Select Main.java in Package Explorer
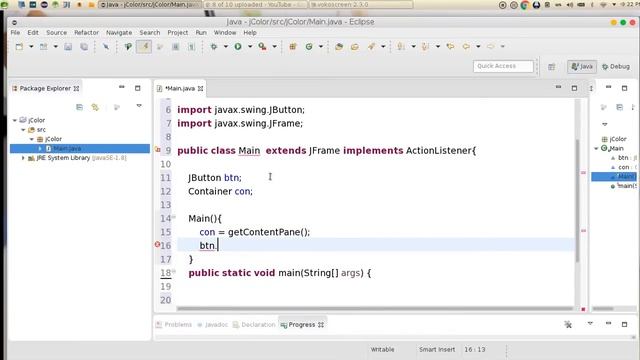640x360 pixels. pyautogui.click(x=80, y=148)
